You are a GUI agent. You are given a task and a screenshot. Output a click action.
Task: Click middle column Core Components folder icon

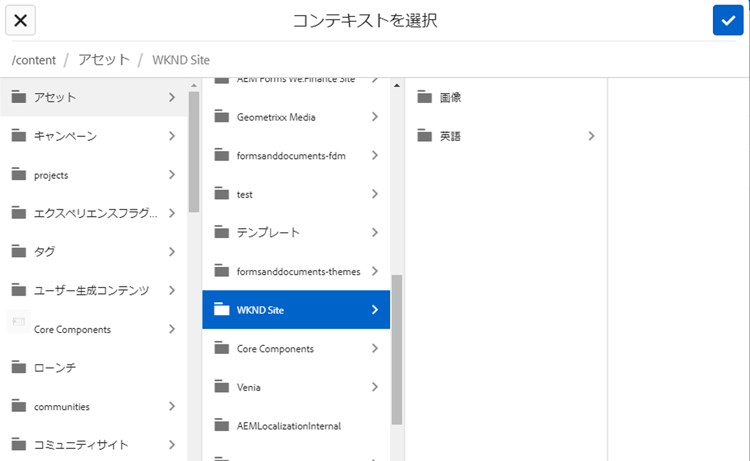[x=221, y=348]
